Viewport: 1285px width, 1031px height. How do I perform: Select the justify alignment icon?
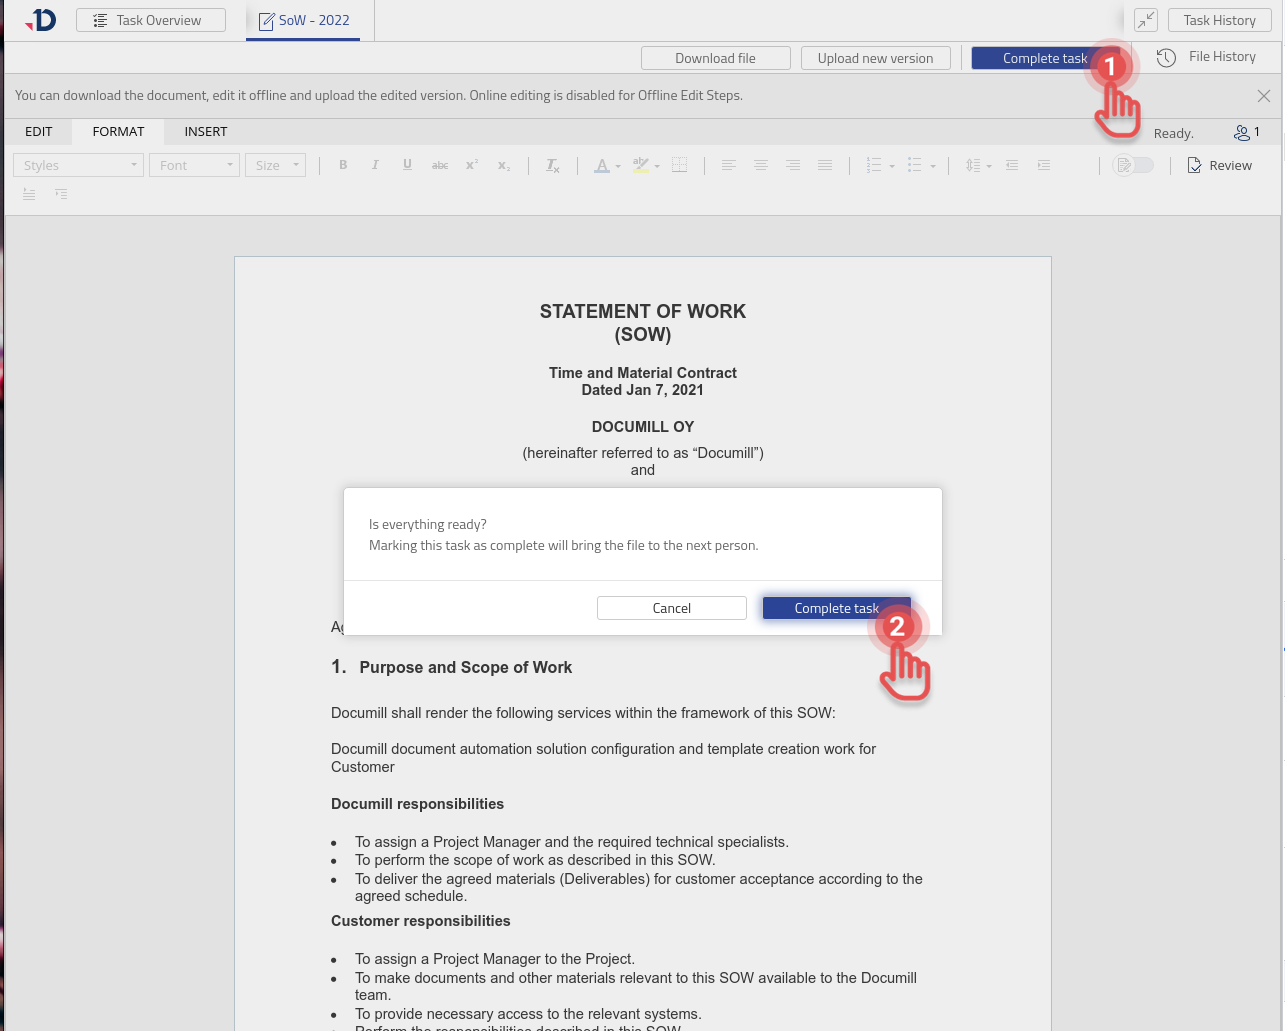coord(825,164)
